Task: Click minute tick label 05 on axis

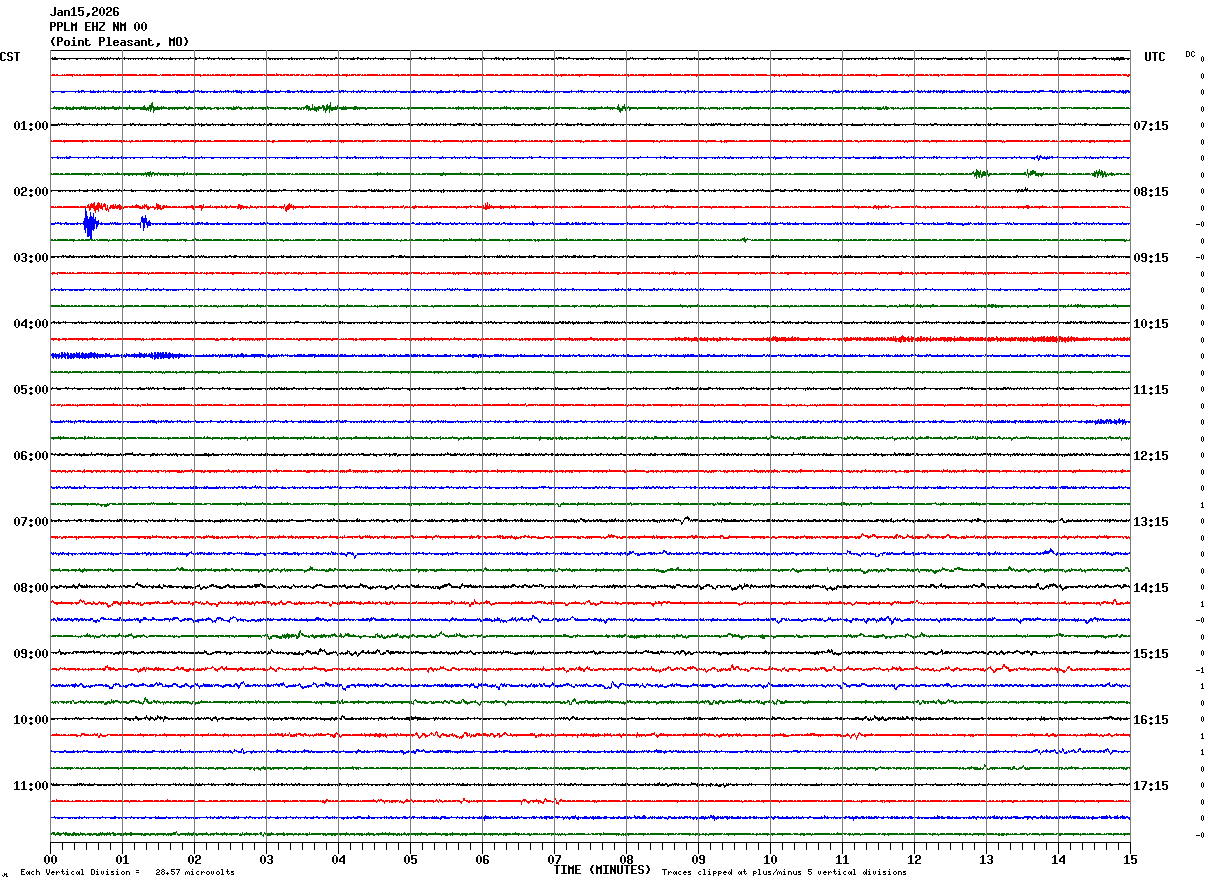Action: pos(410,859)
